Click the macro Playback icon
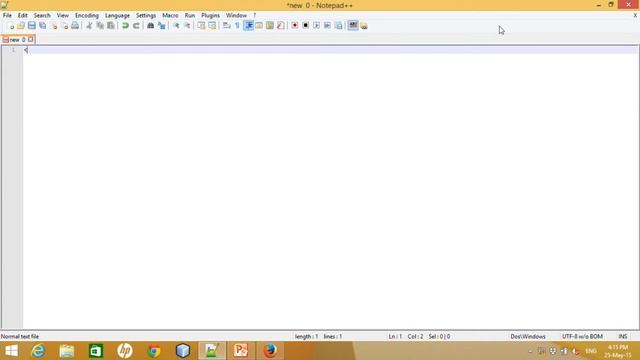Viewport: 640px width, 360px height. click(x=316, y=26)
